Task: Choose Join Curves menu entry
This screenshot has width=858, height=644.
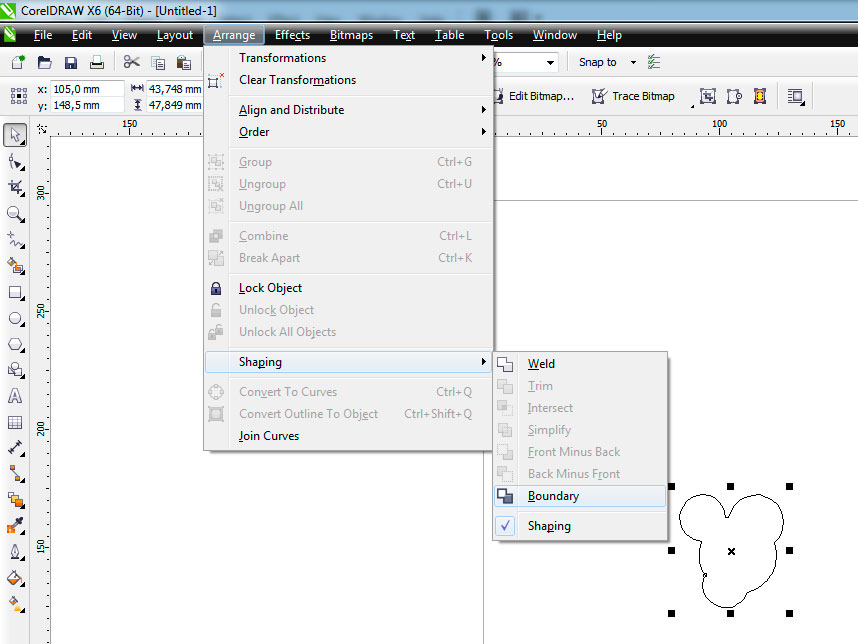Action: pyautogui.click(x=348, y=436)
